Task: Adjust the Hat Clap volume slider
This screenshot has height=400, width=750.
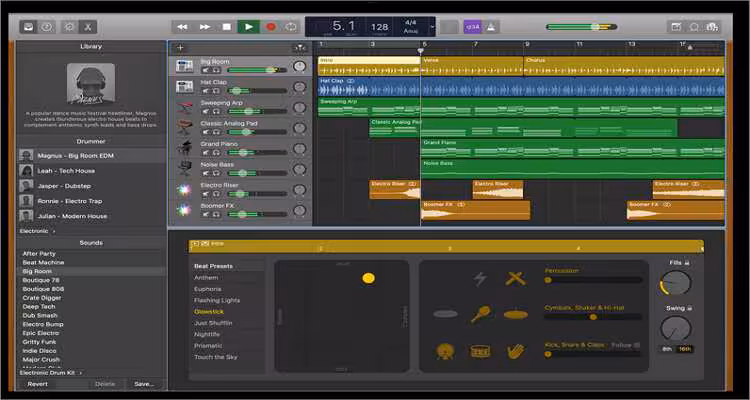Action: pos(257,91)
